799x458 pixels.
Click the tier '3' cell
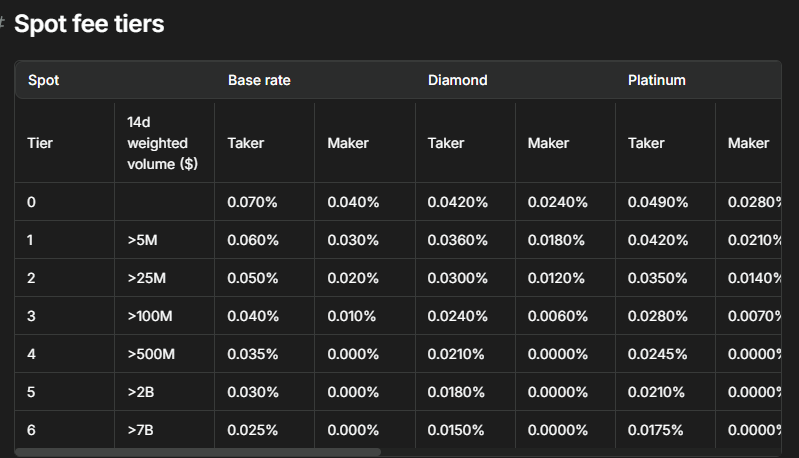tap(31, 316)
